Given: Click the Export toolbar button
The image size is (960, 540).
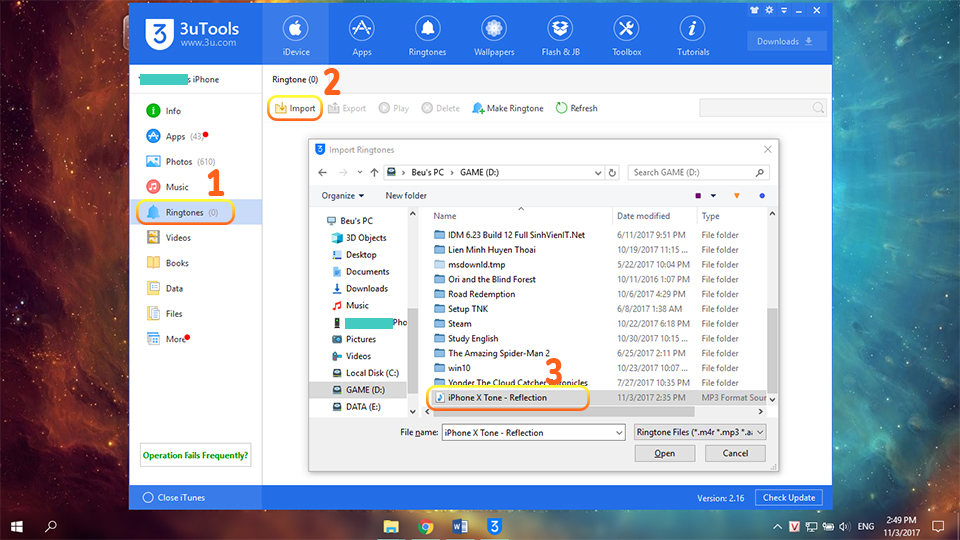Looking at the screenshot, I should (347, 108).
